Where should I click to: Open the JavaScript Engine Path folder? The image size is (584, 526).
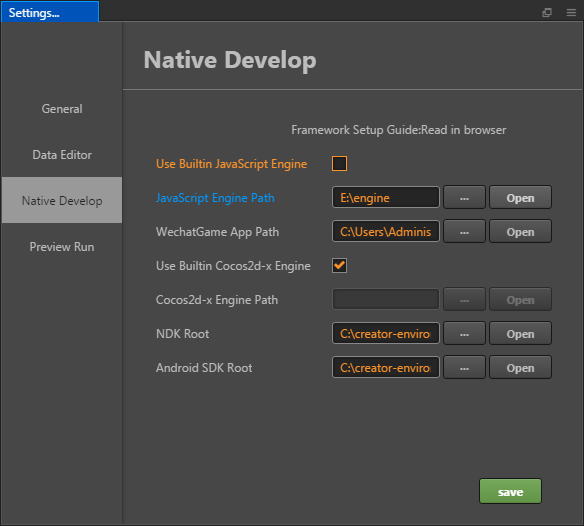(x=520, y=197)
